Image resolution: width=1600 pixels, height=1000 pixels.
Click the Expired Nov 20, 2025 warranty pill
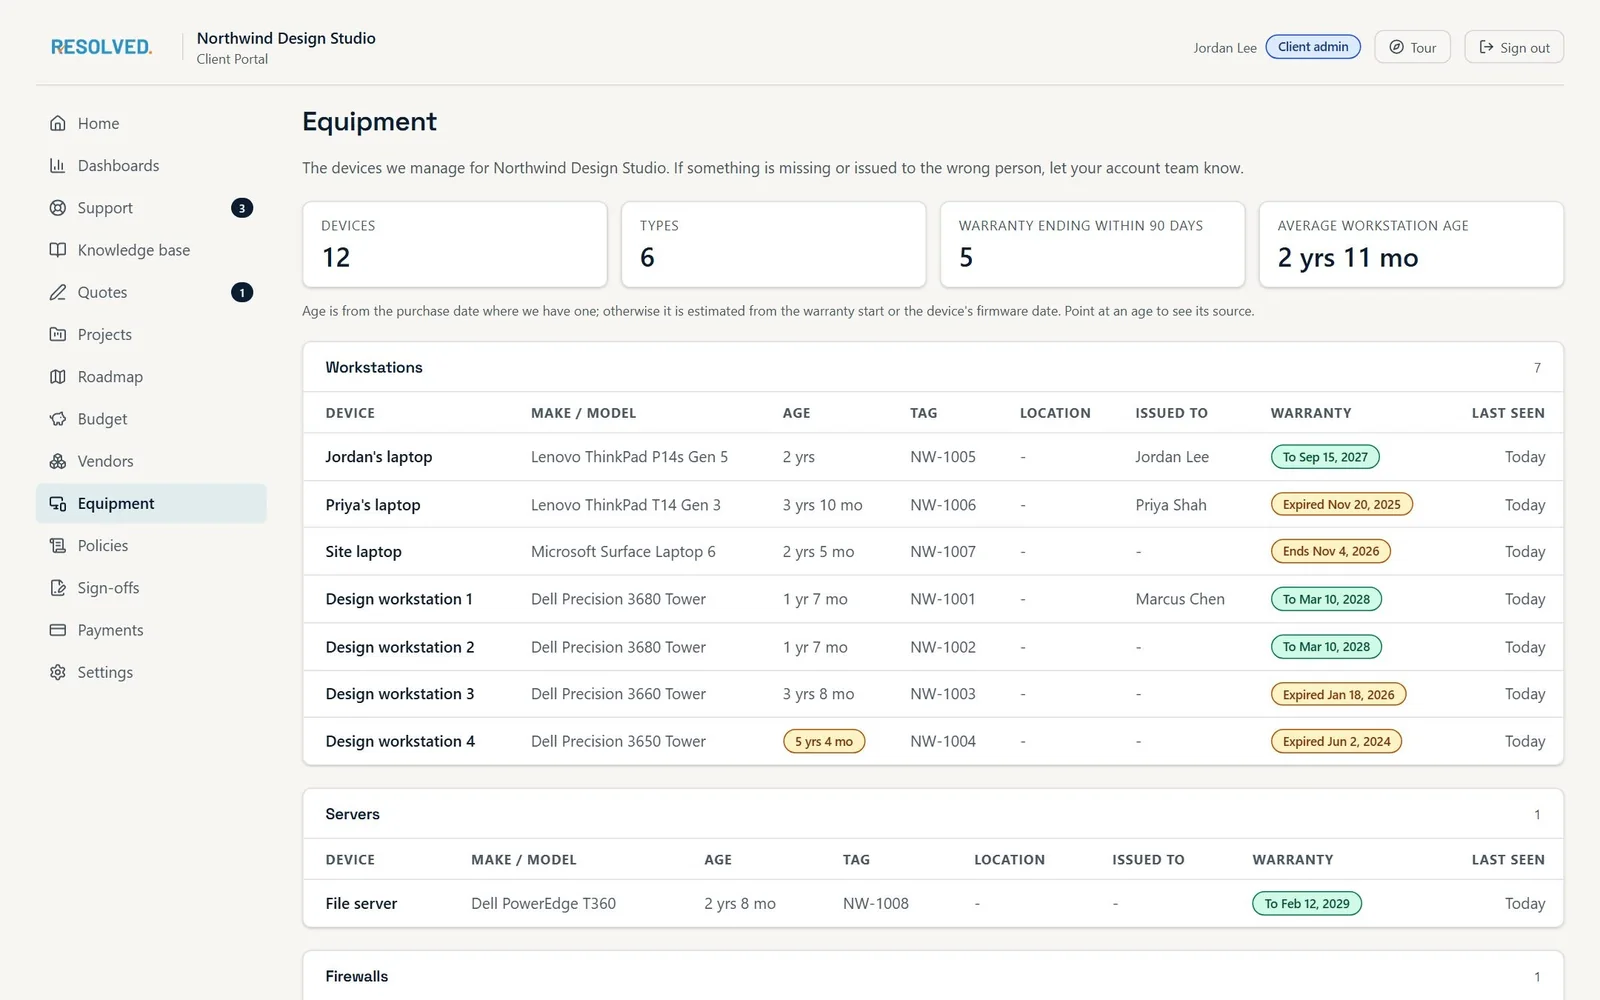point(1341,504)
